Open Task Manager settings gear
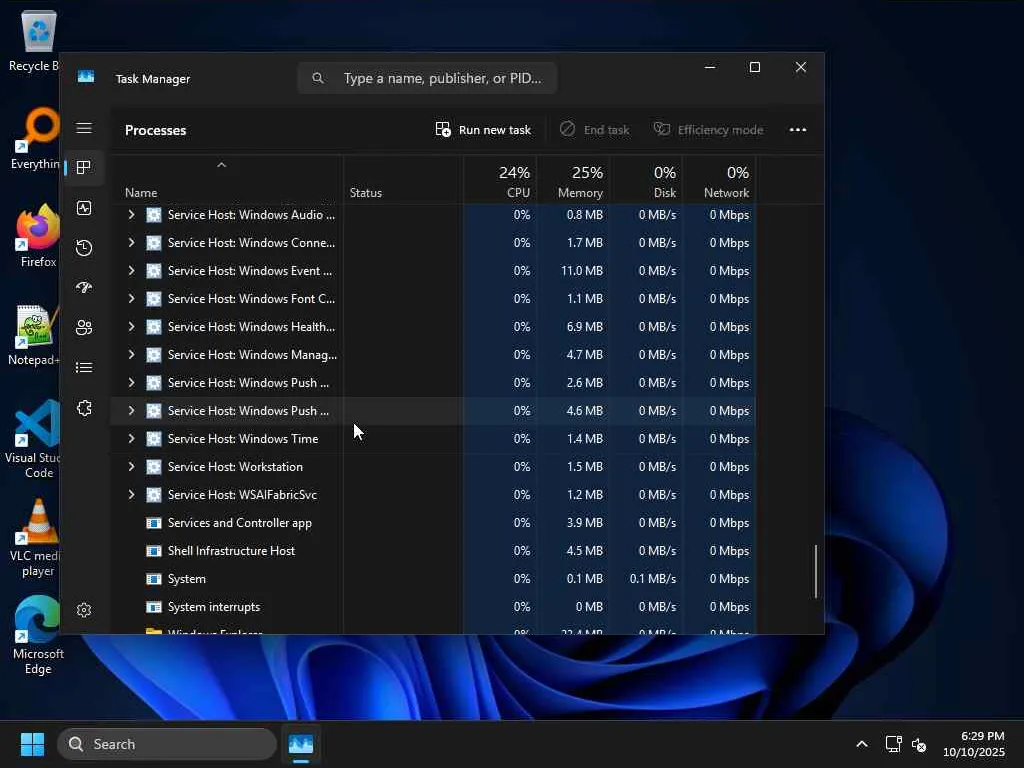 (x=84, y=610)
